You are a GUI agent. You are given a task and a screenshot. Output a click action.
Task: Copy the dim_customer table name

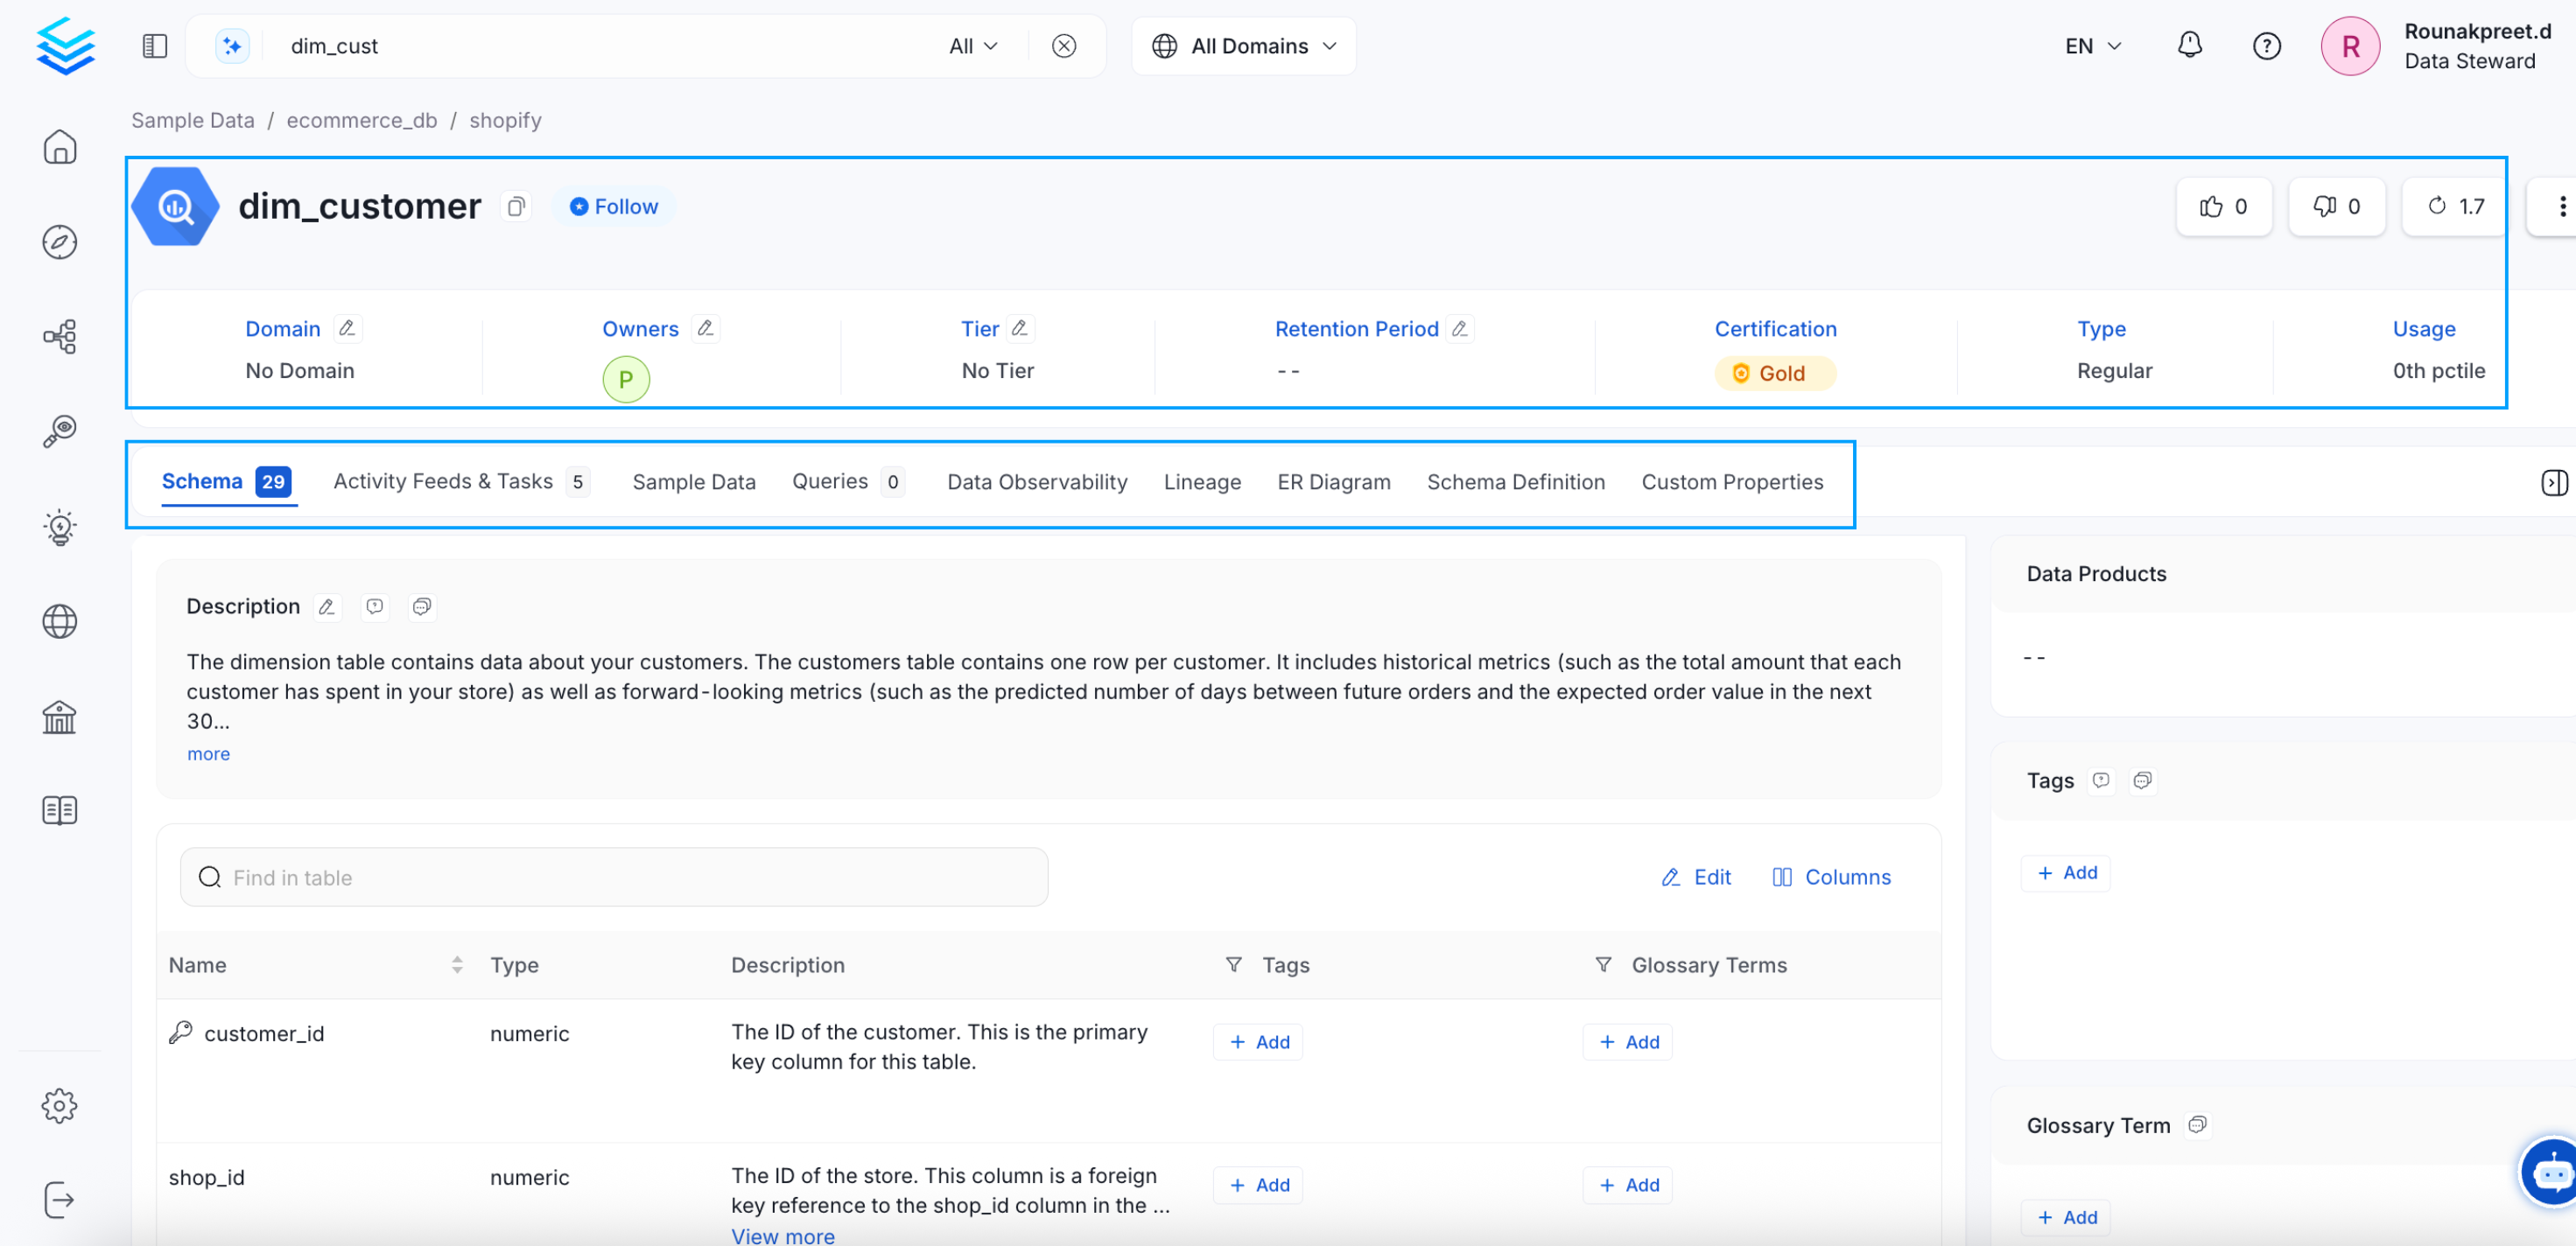[x=516, y=206]
